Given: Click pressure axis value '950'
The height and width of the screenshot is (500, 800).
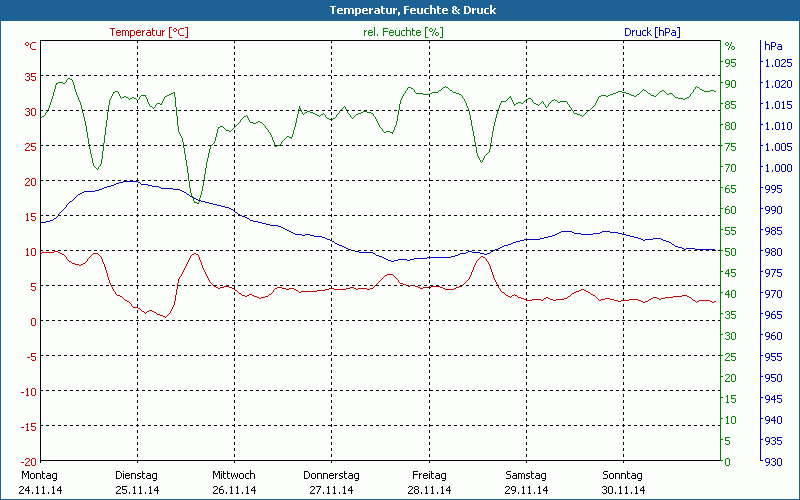Looking at the screenshot, I should [773, 378].
